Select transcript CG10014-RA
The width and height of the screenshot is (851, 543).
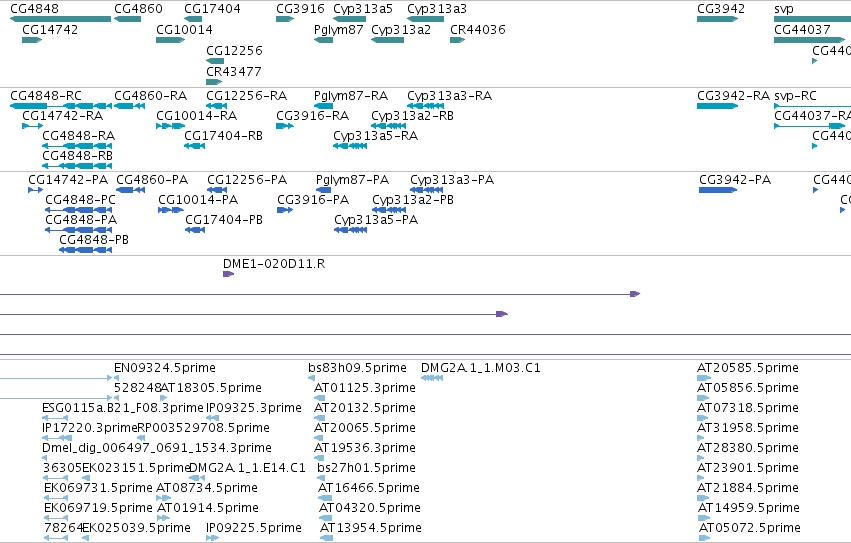coord(196,116)
